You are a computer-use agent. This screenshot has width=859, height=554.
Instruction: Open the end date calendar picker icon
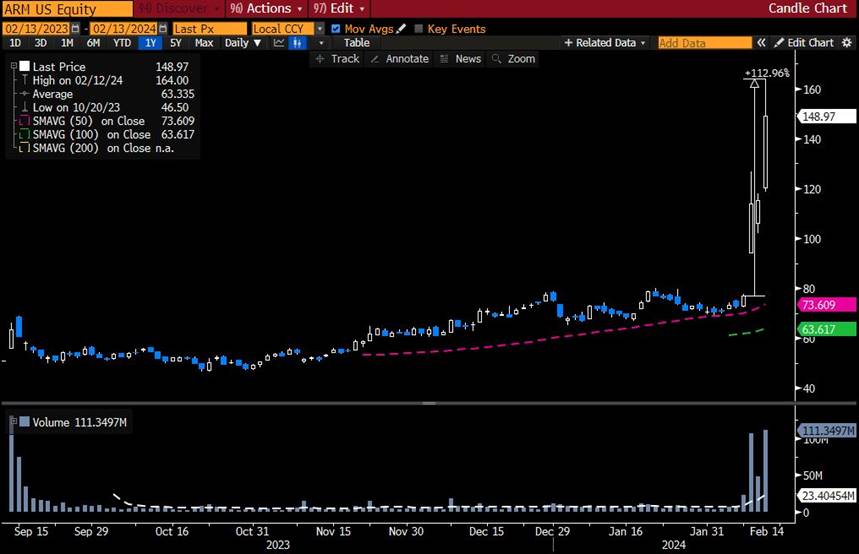pyautogui.click(x=163, y=28)
